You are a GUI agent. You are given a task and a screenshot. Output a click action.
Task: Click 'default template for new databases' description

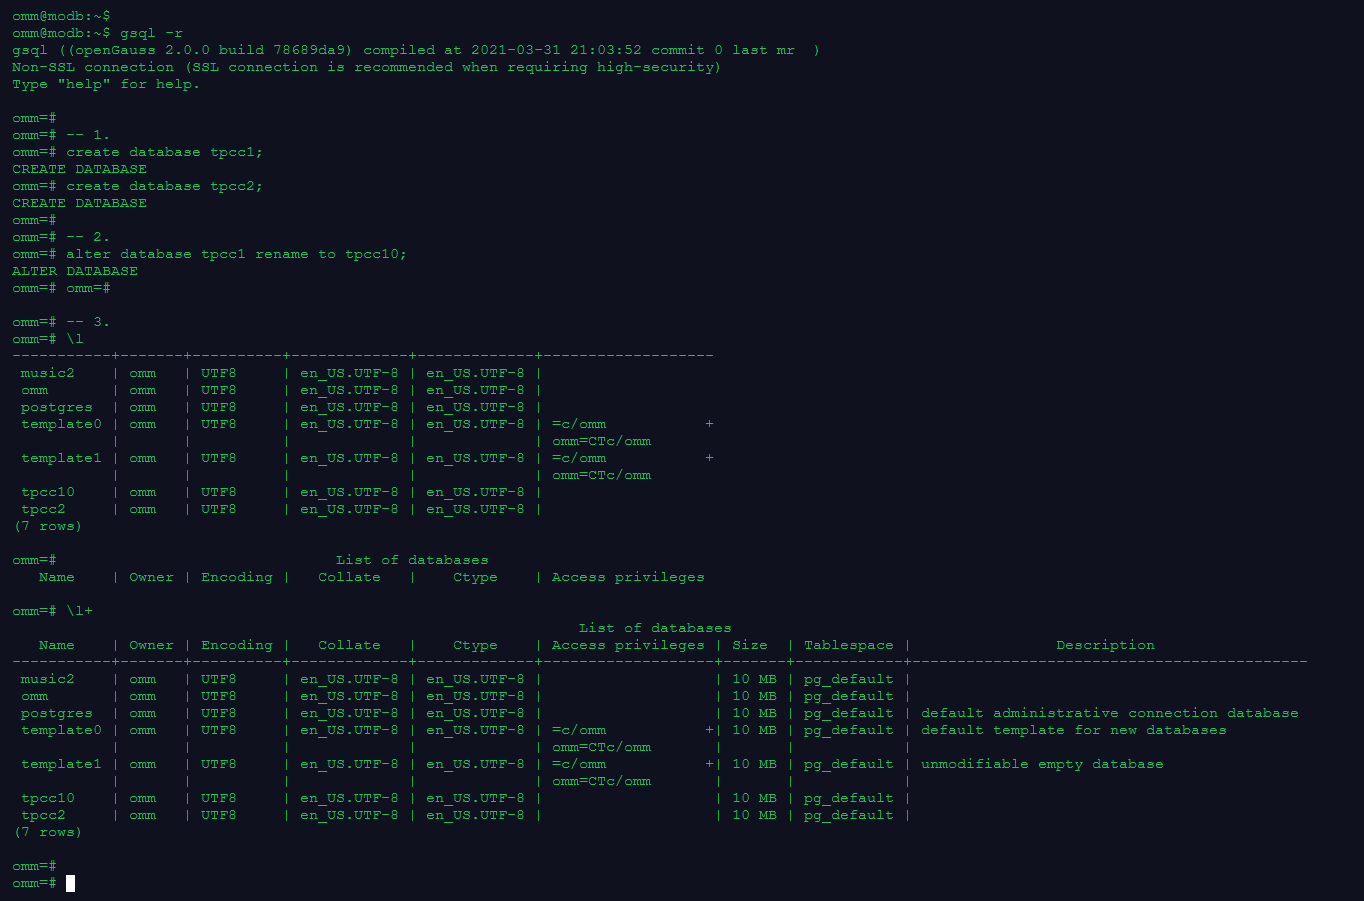(x=1074, y=730)
